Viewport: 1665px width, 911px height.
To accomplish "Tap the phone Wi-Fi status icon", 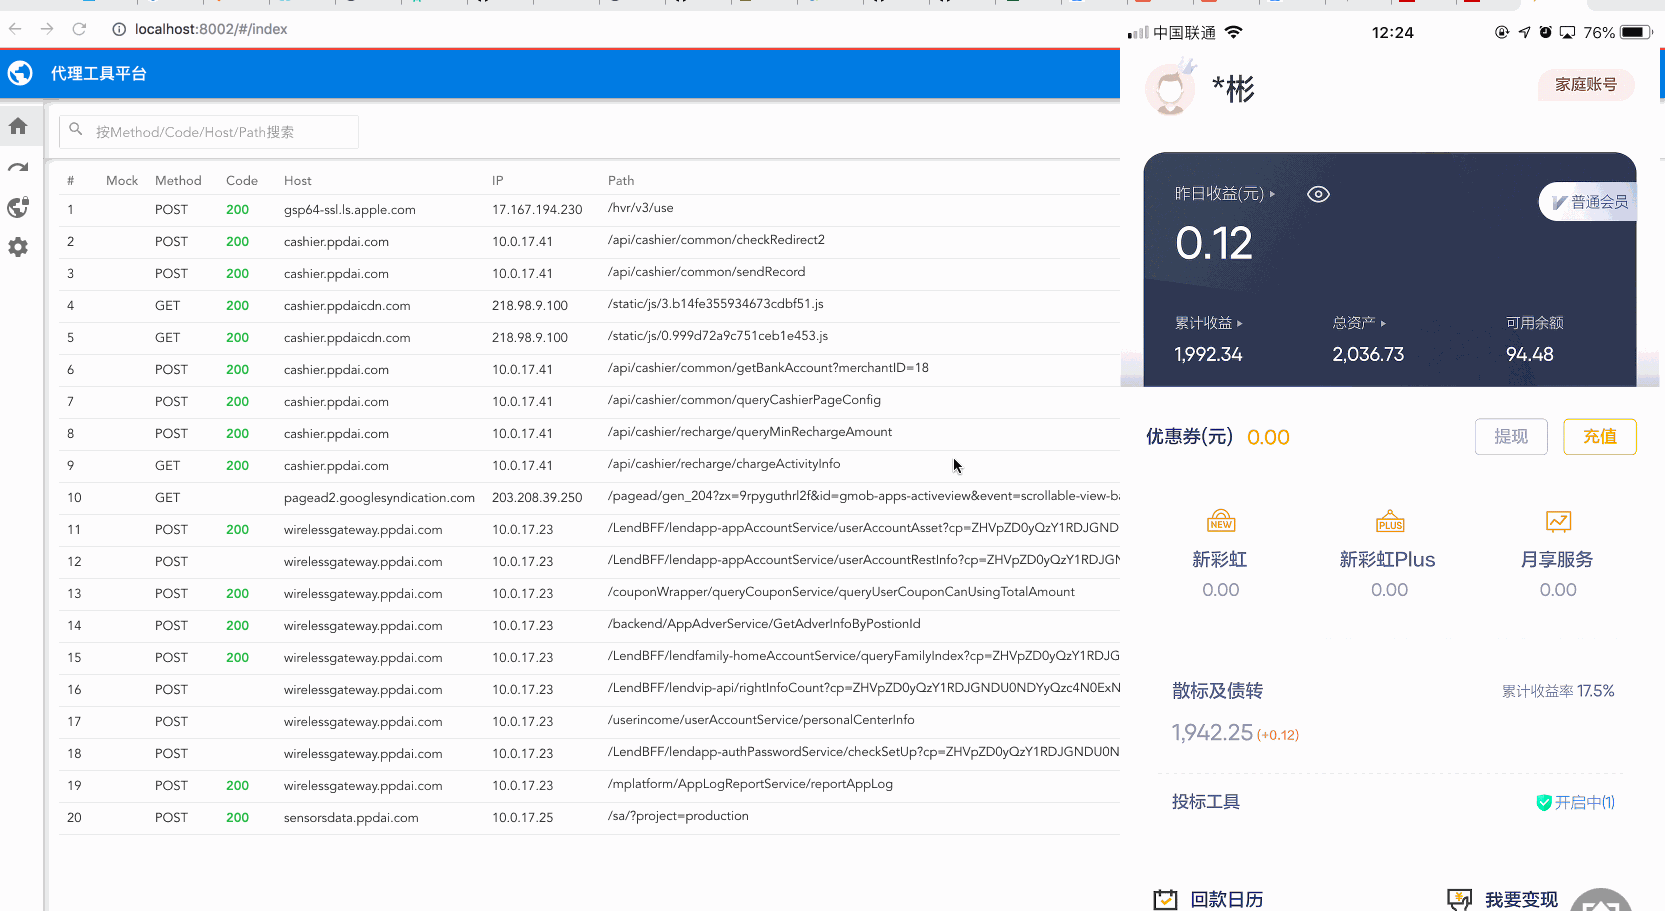I will tap(1234, 32).
